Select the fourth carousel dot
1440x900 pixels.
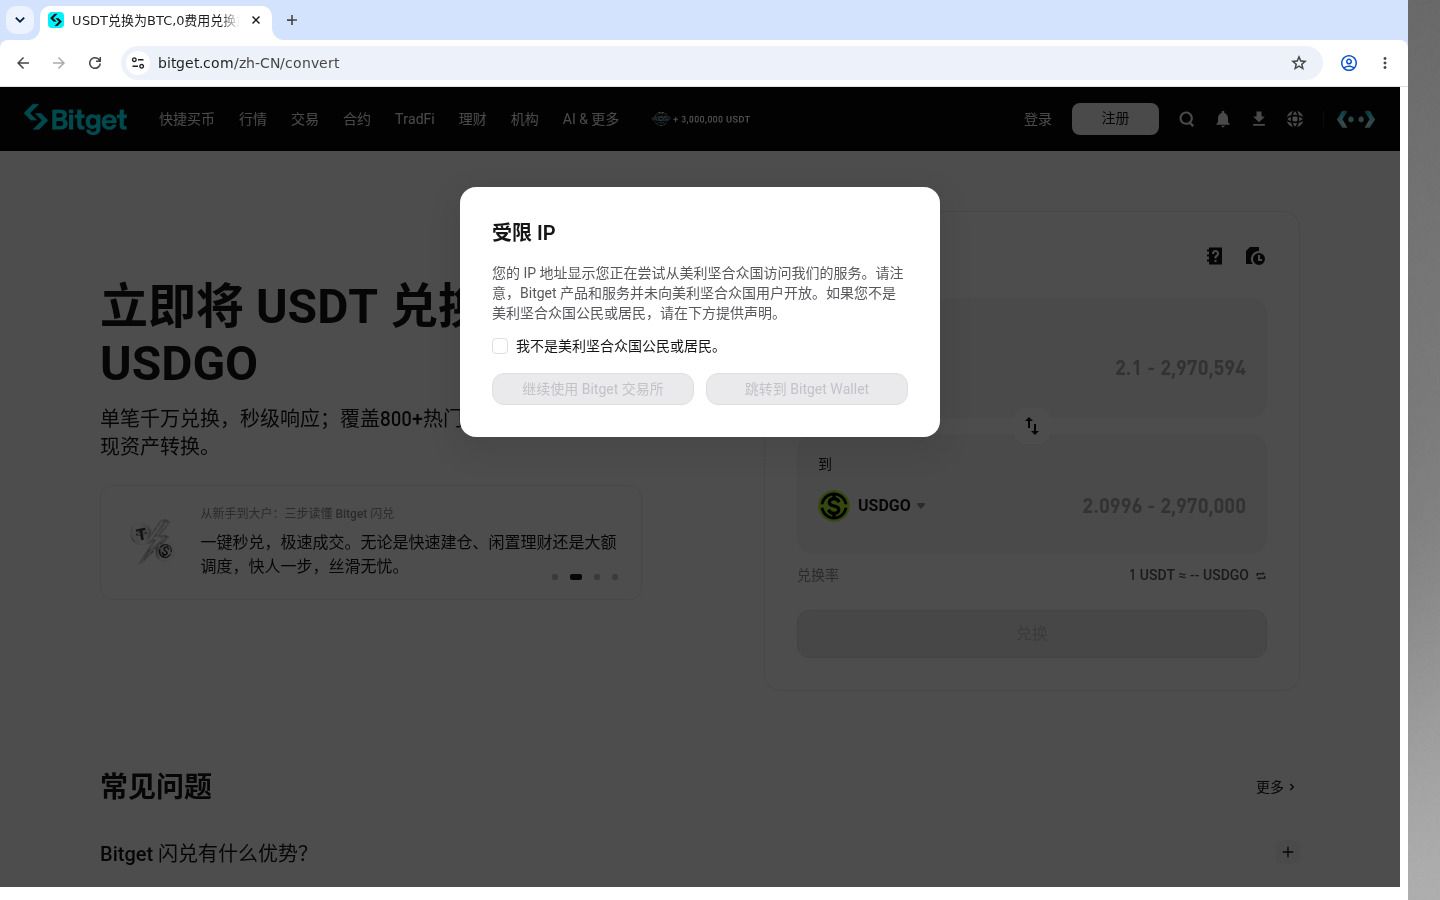click(x=615, y=577)
